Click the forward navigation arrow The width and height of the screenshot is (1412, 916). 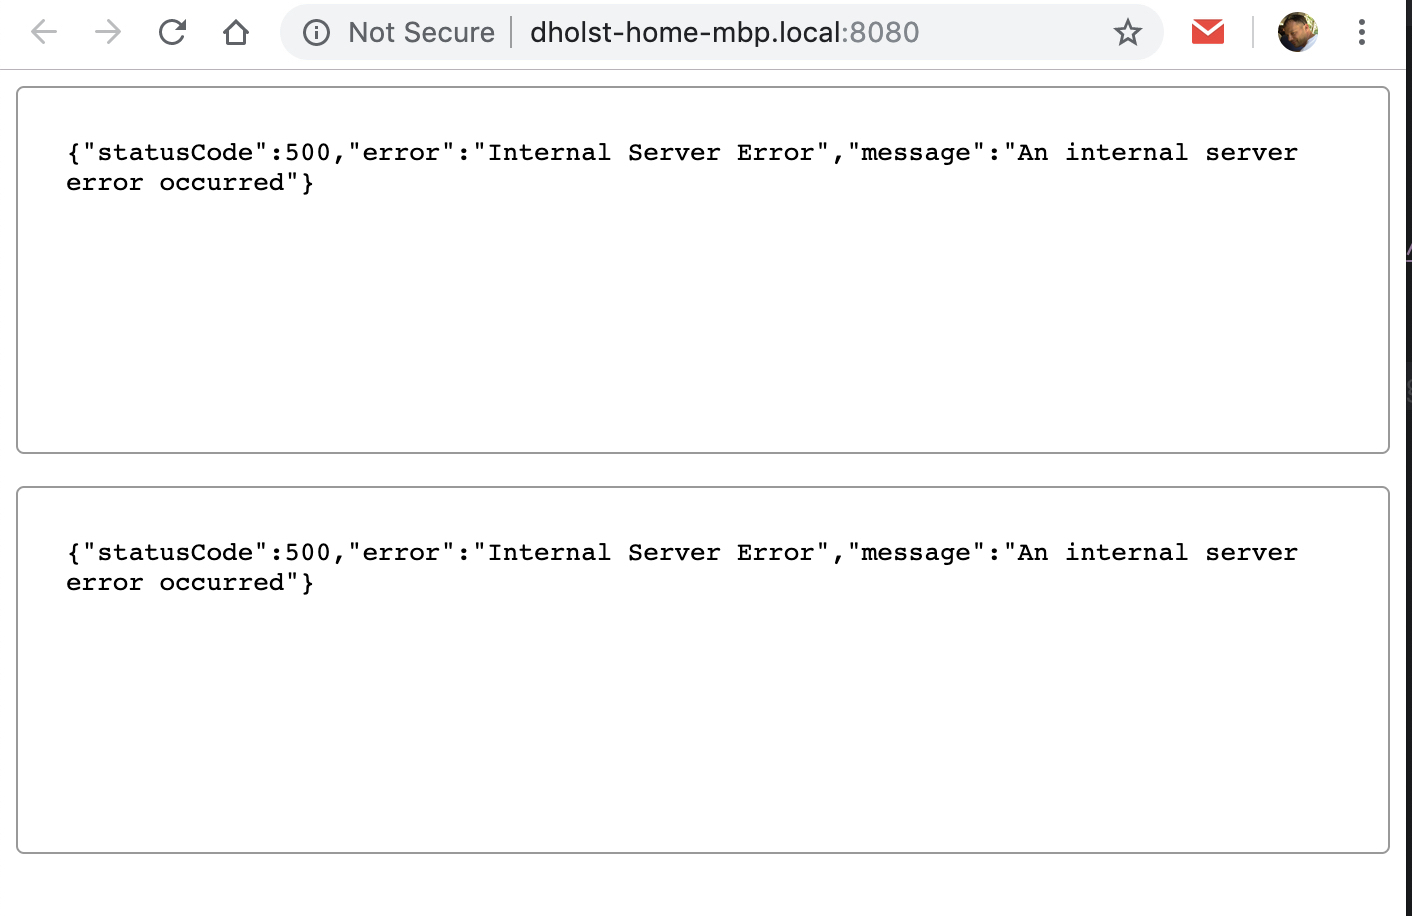coord(107,31)
